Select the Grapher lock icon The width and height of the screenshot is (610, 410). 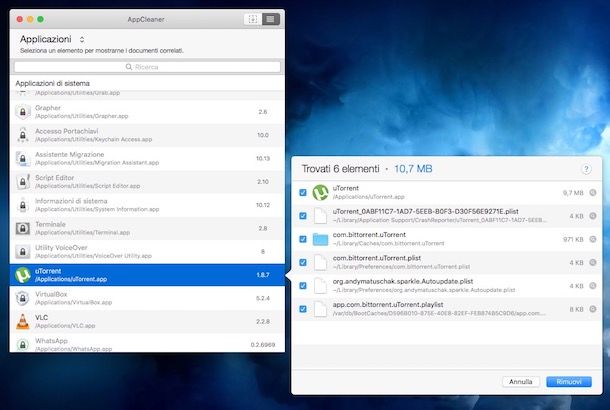(23, 112)
